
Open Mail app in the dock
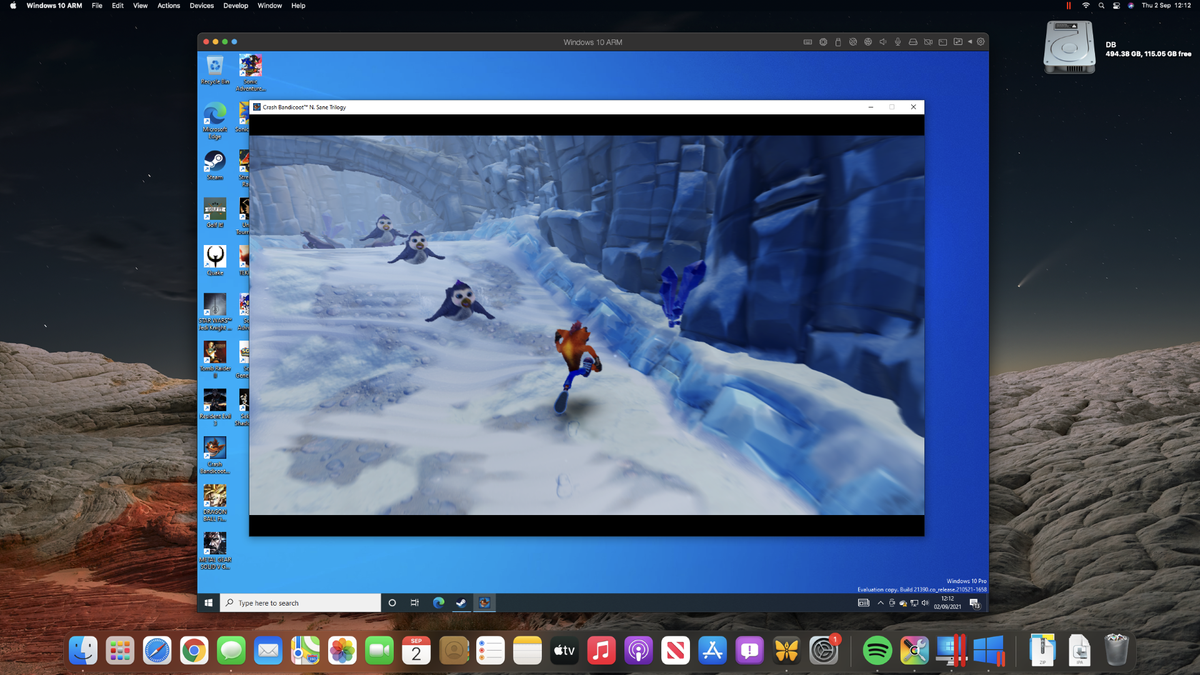coord(268,651)
